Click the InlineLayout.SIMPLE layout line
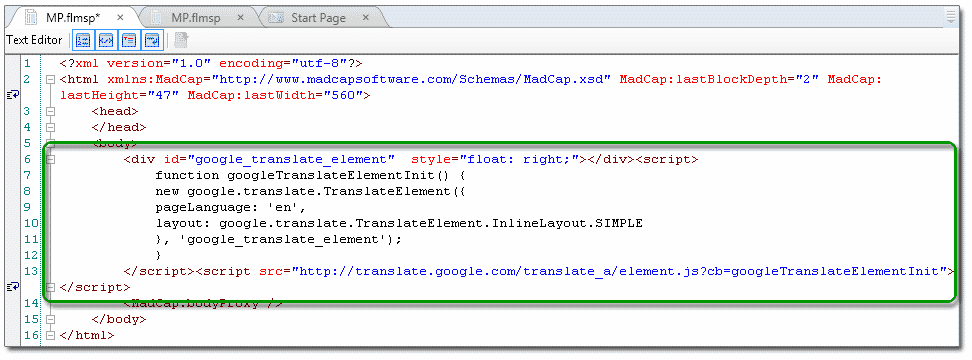Screen dimensions: 972x360 (x=399, y=223)
